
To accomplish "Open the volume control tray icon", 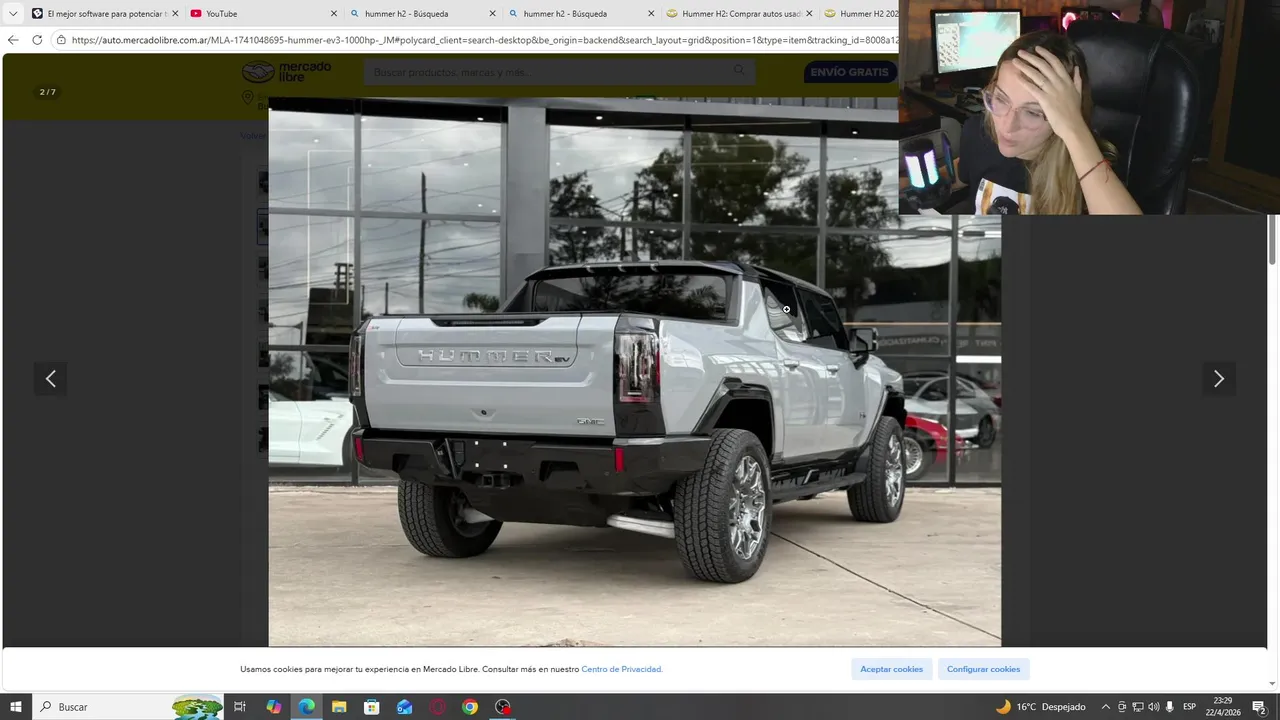I will tap(1154, 707).
